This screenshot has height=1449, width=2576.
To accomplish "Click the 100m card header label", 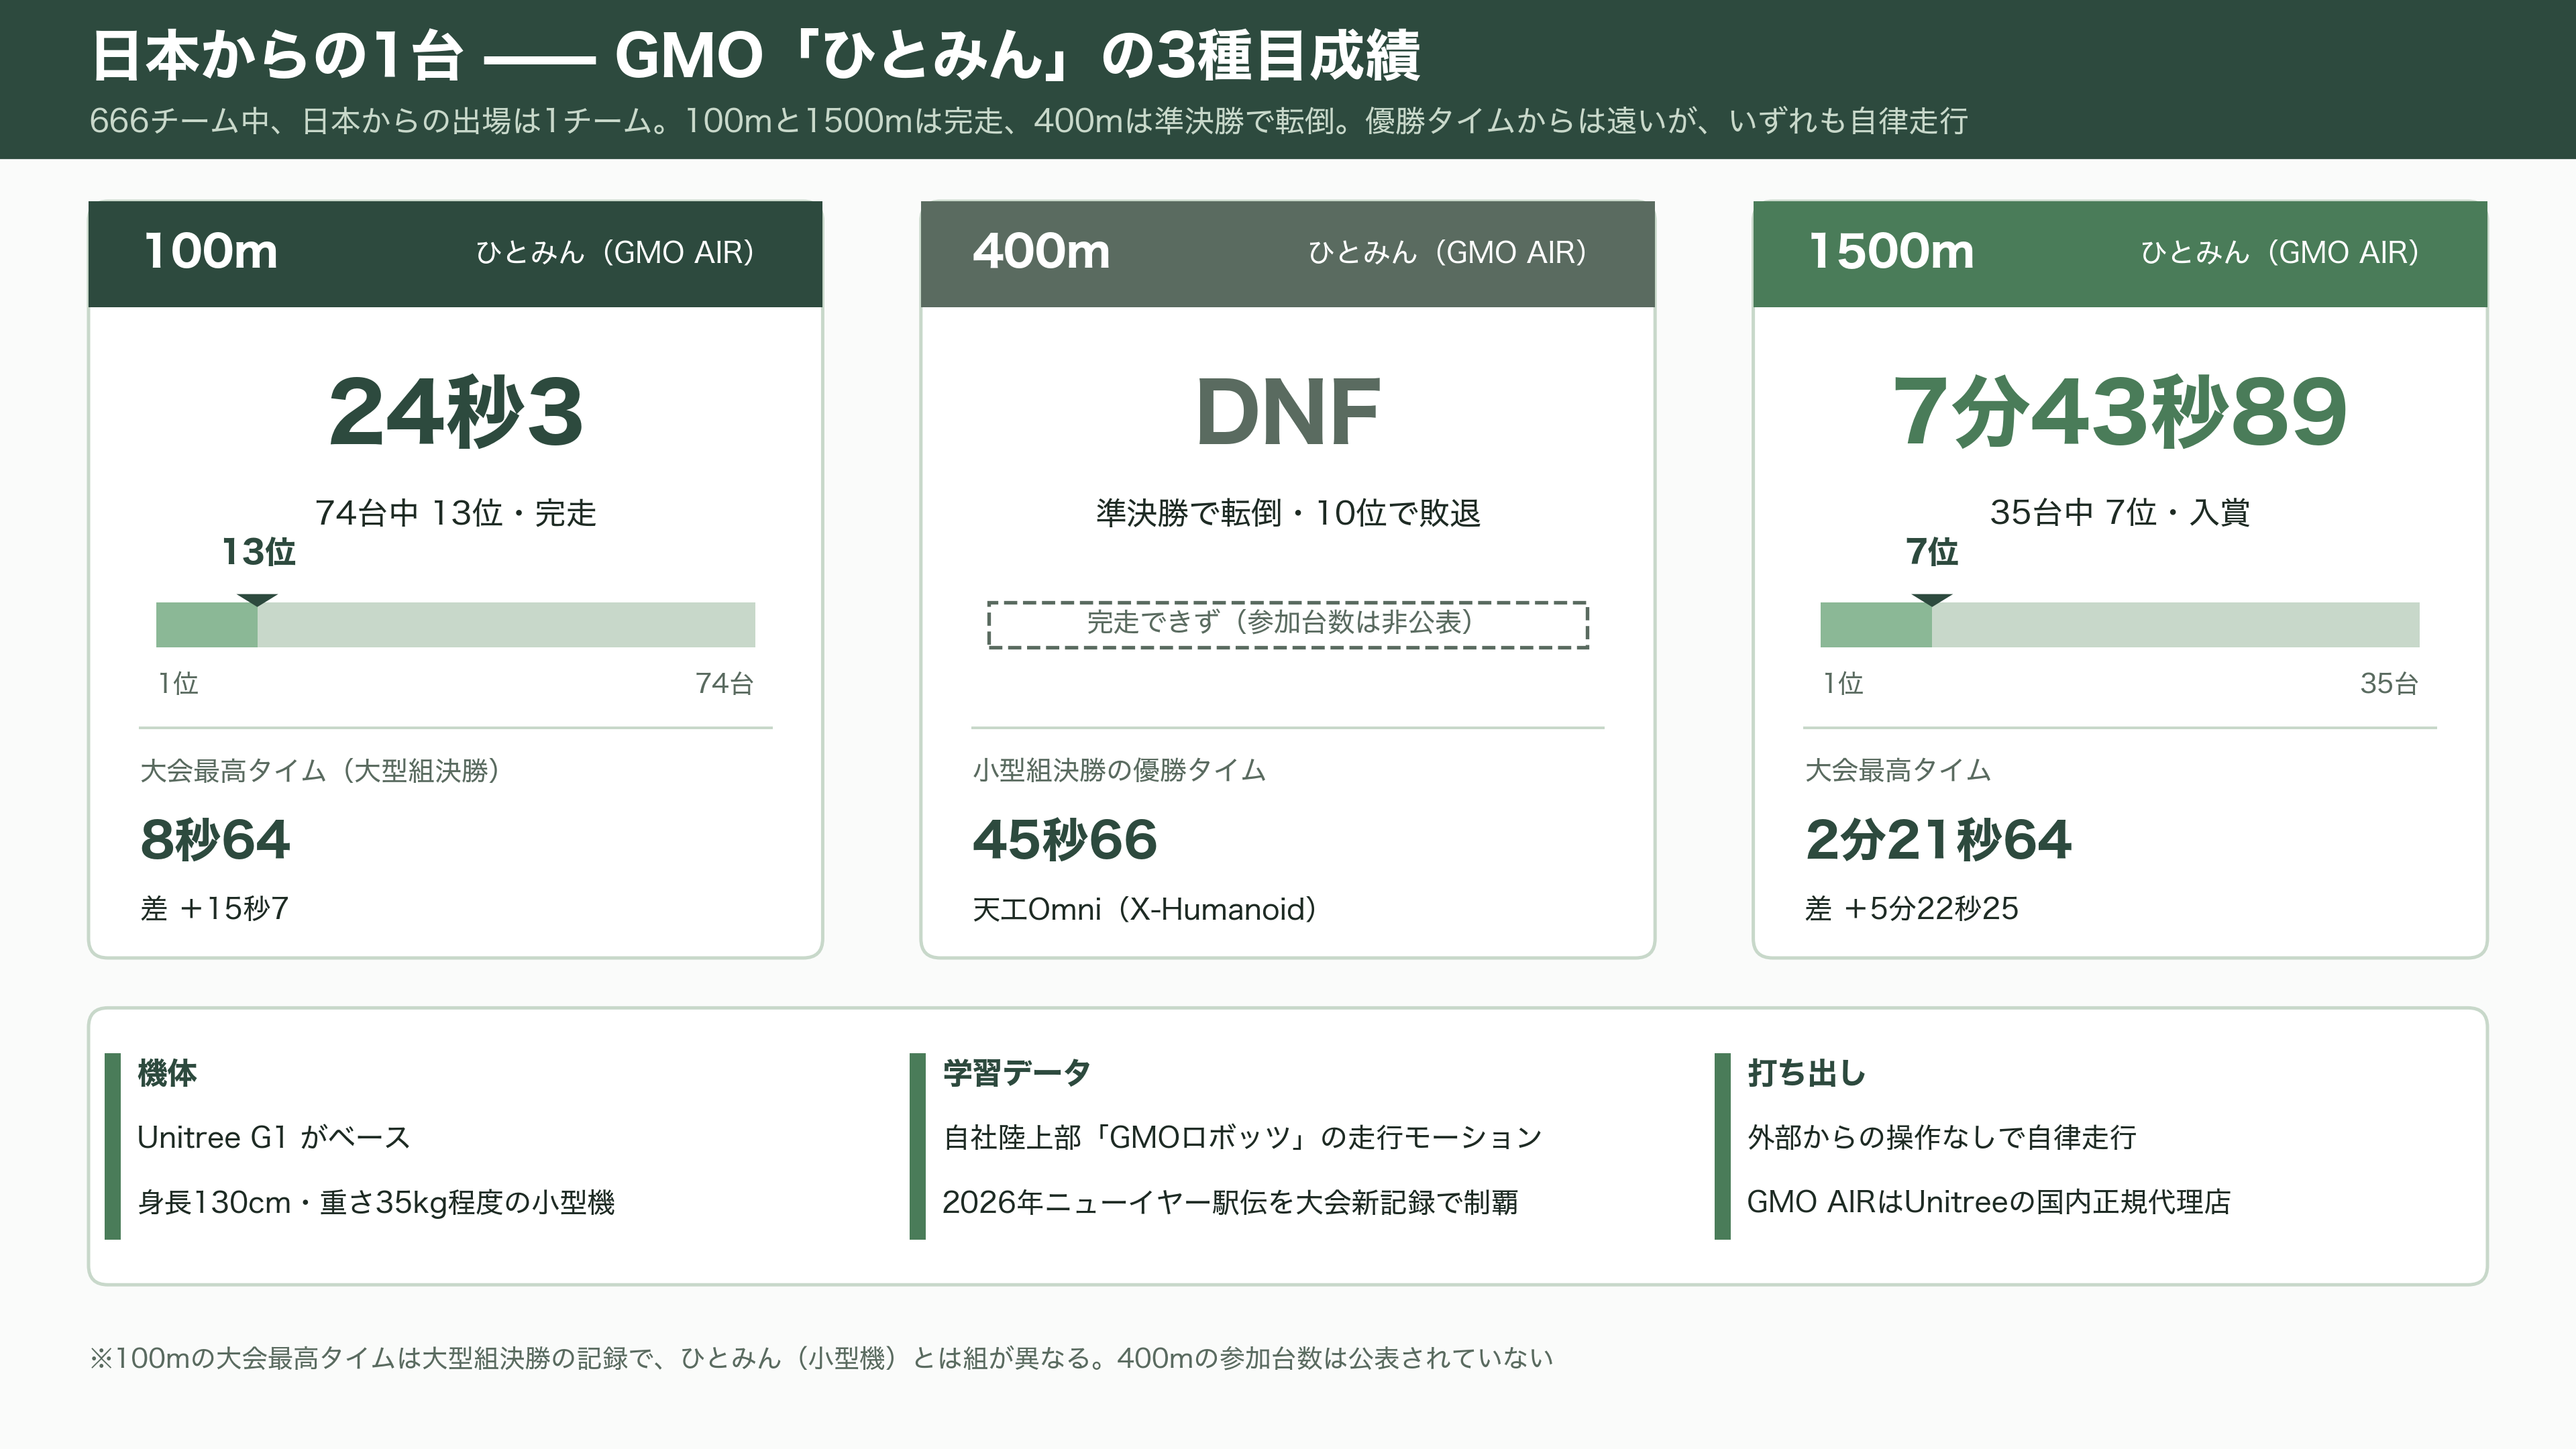I will click(211, 250).
